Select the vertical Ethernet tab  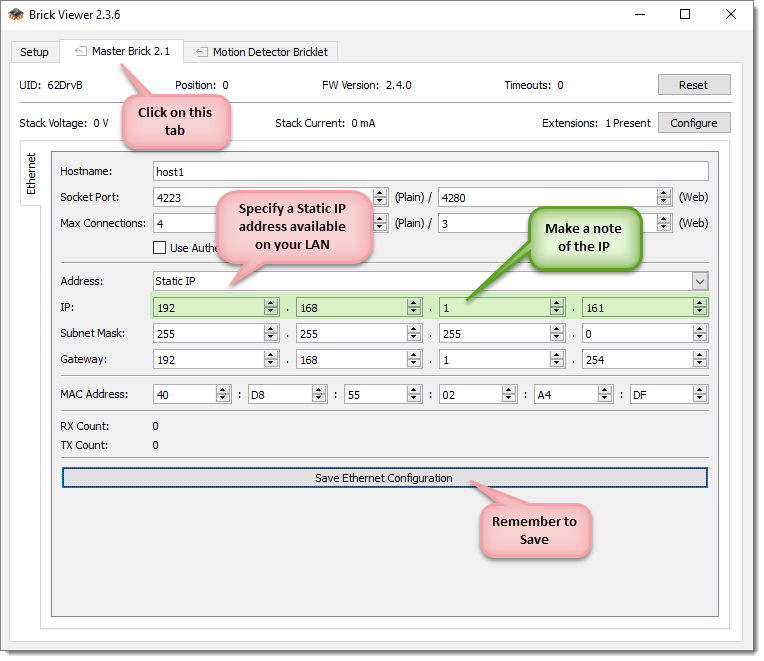(x=31, y=173)
